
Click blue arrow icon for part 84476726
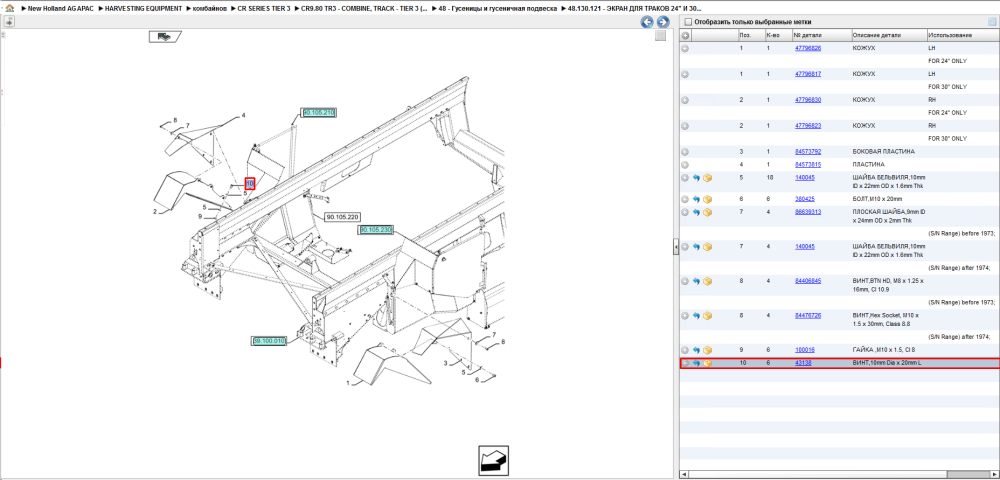696,316
